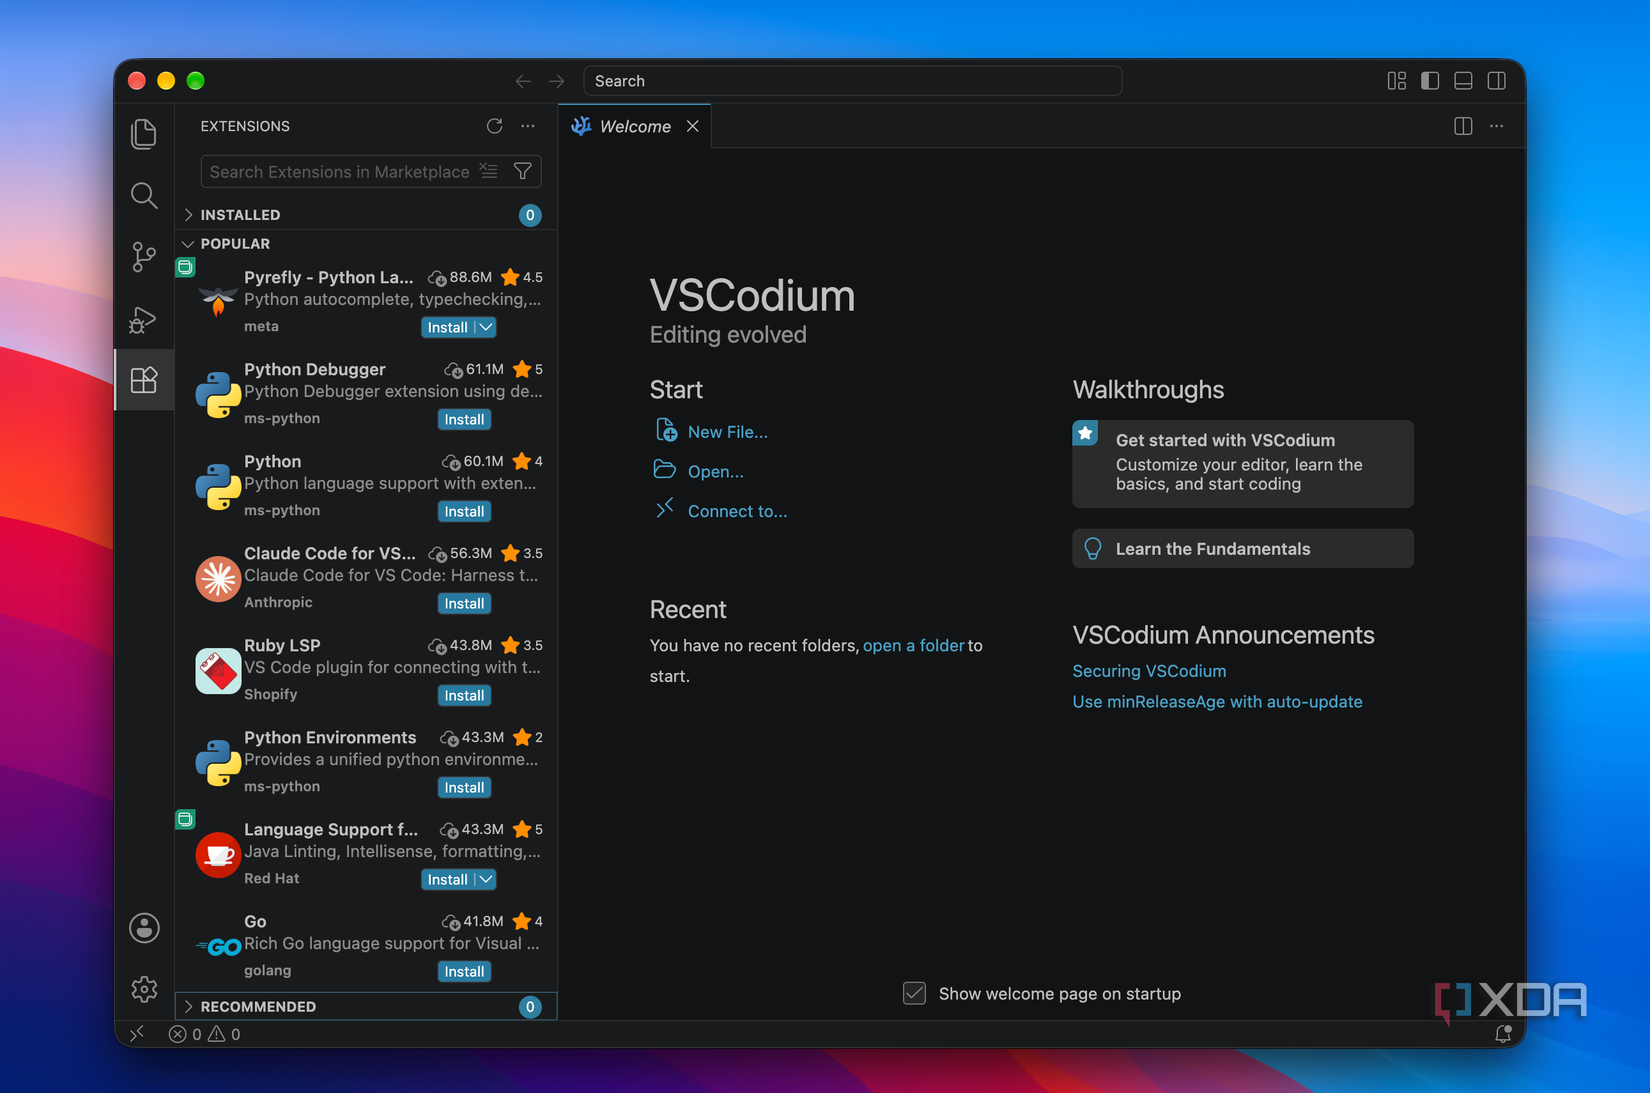Open Get started with VSCodium walkthrough
Image resolution: width=1650 pixels, height=1093 pixels.
click(1243, 464)
